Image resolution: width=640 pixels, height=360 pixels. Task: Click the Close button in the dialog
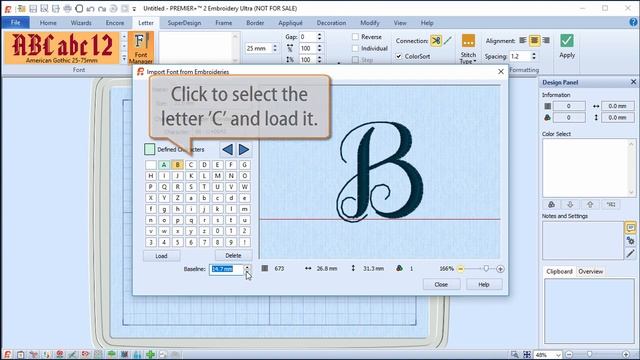pyautogui.click(x=441, y=284)
